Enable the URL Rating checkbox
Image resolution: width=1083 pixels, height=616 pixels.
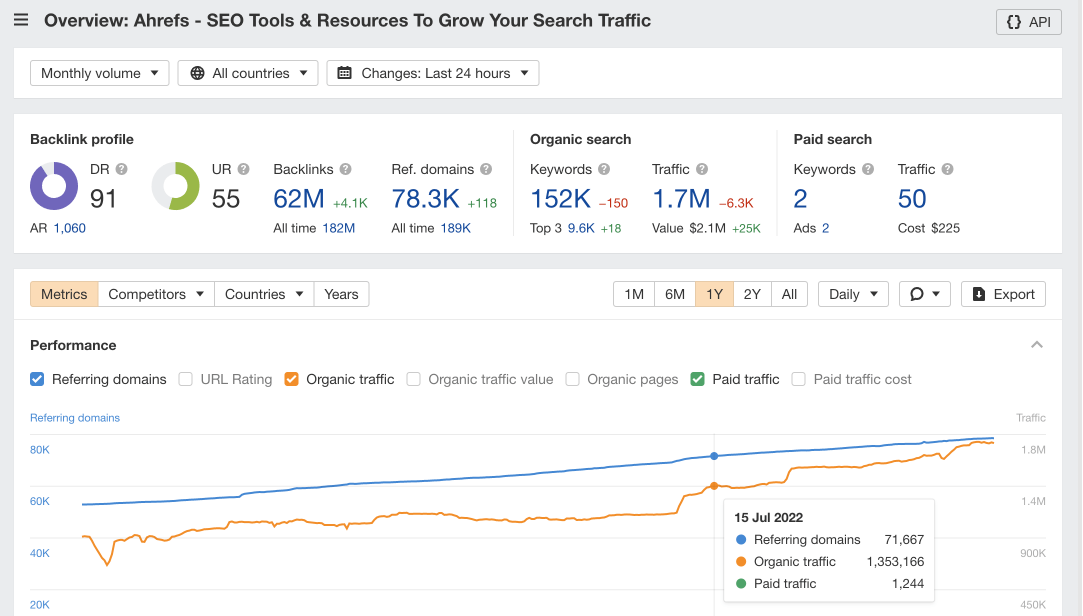tap(185, 379)
